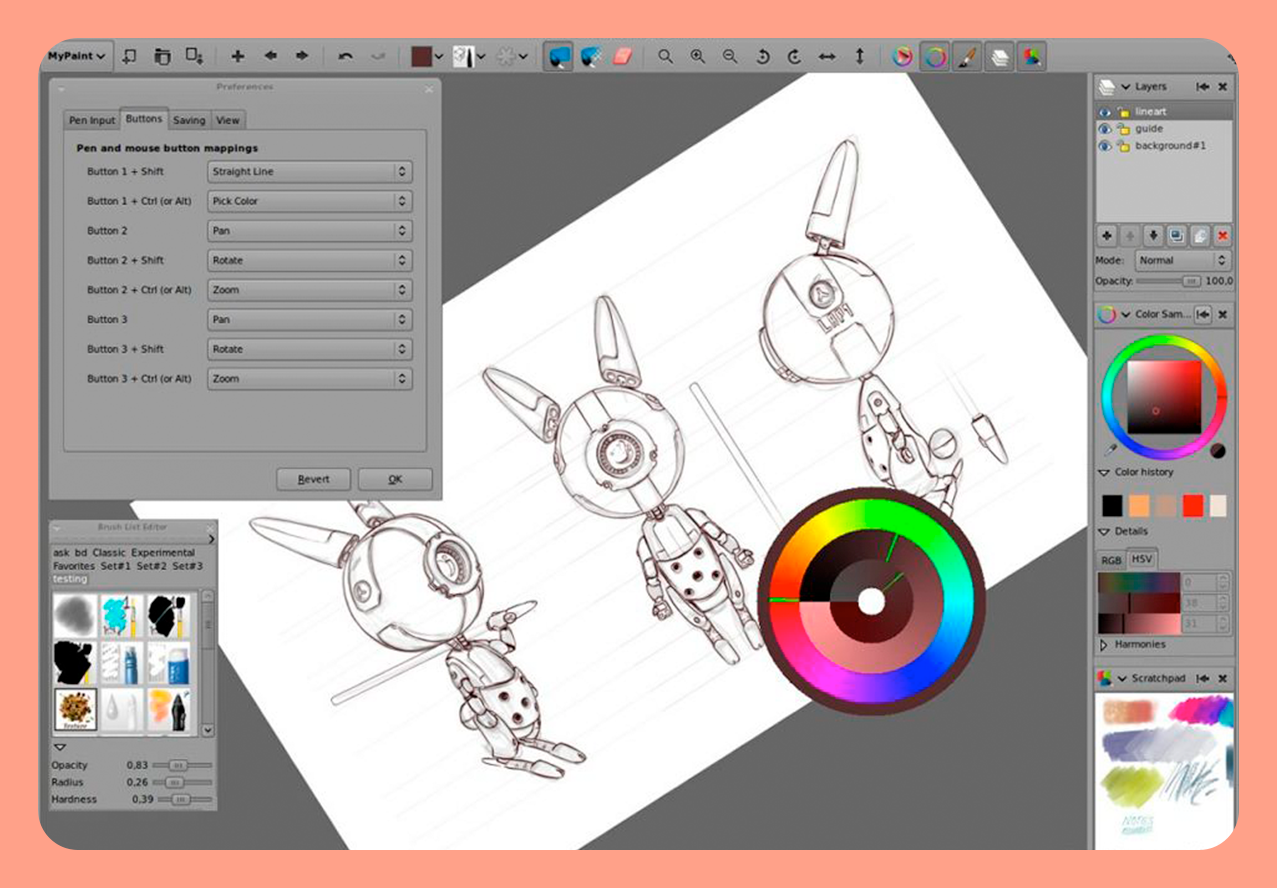1277x888 pixels.
Task: Open the Button 1 + Shift dropdown
Action: (x=310, y=172)
